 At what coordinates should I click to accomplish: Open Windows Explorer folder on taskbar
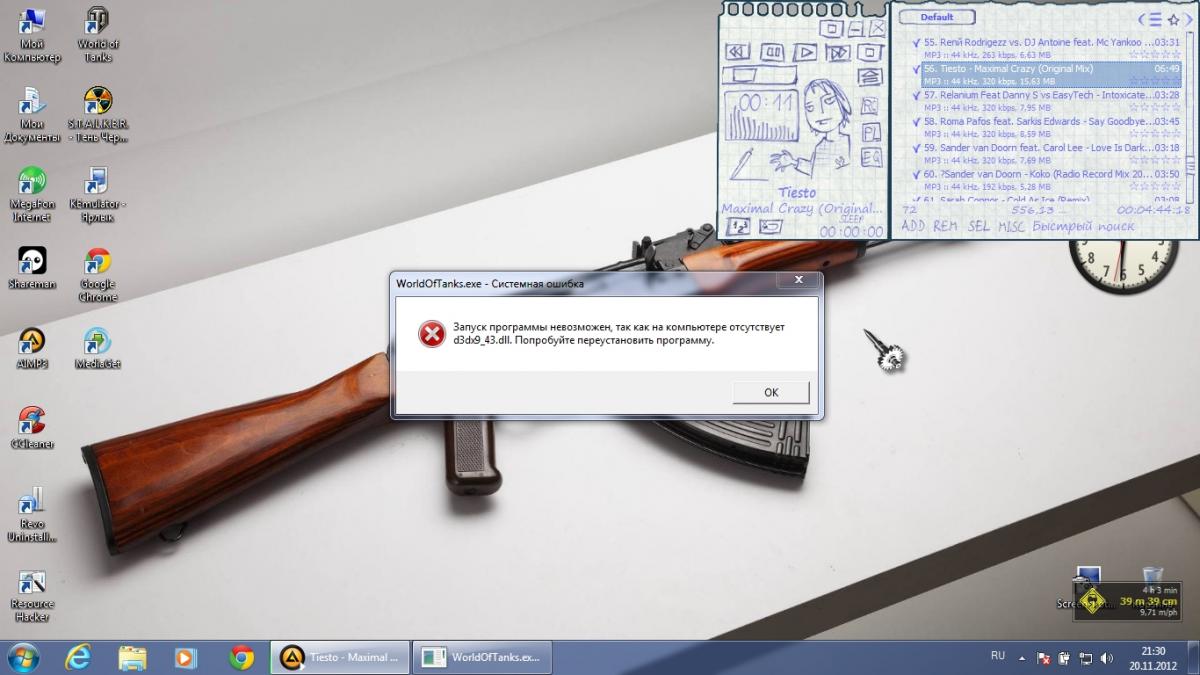(x=132, y=657)
